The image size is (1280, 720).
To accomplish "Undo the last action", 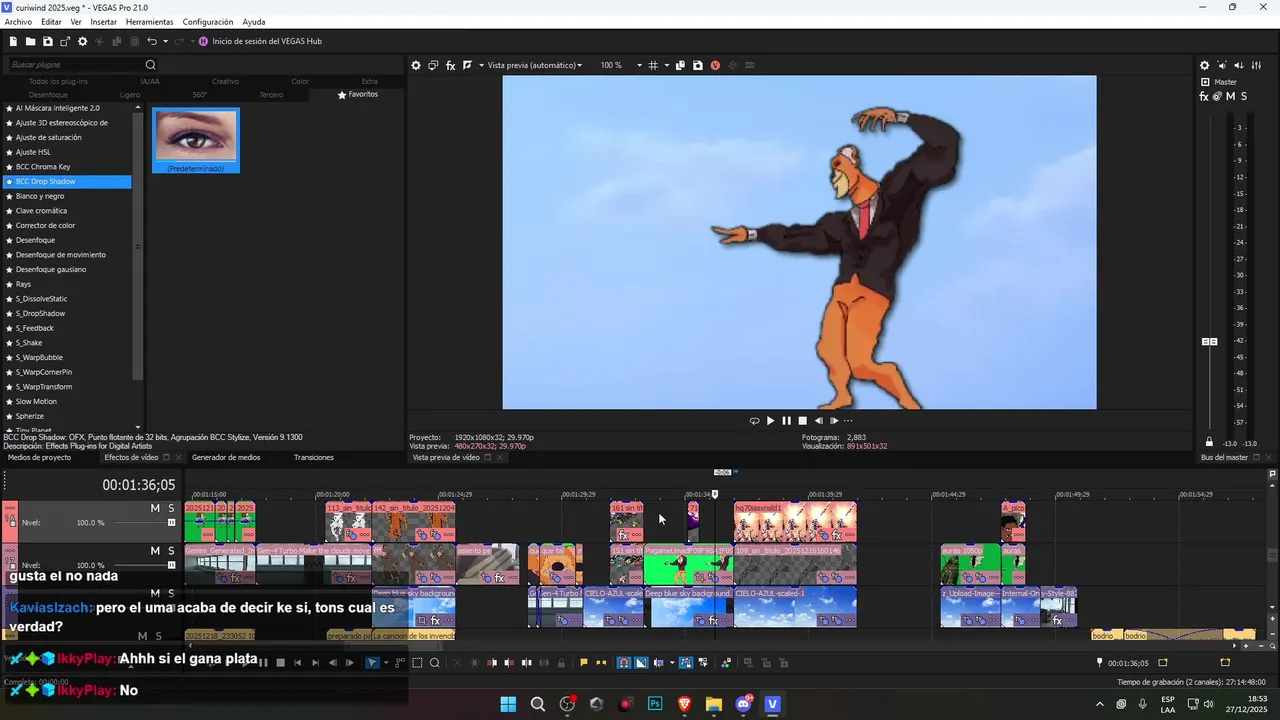I will point(152,41).
